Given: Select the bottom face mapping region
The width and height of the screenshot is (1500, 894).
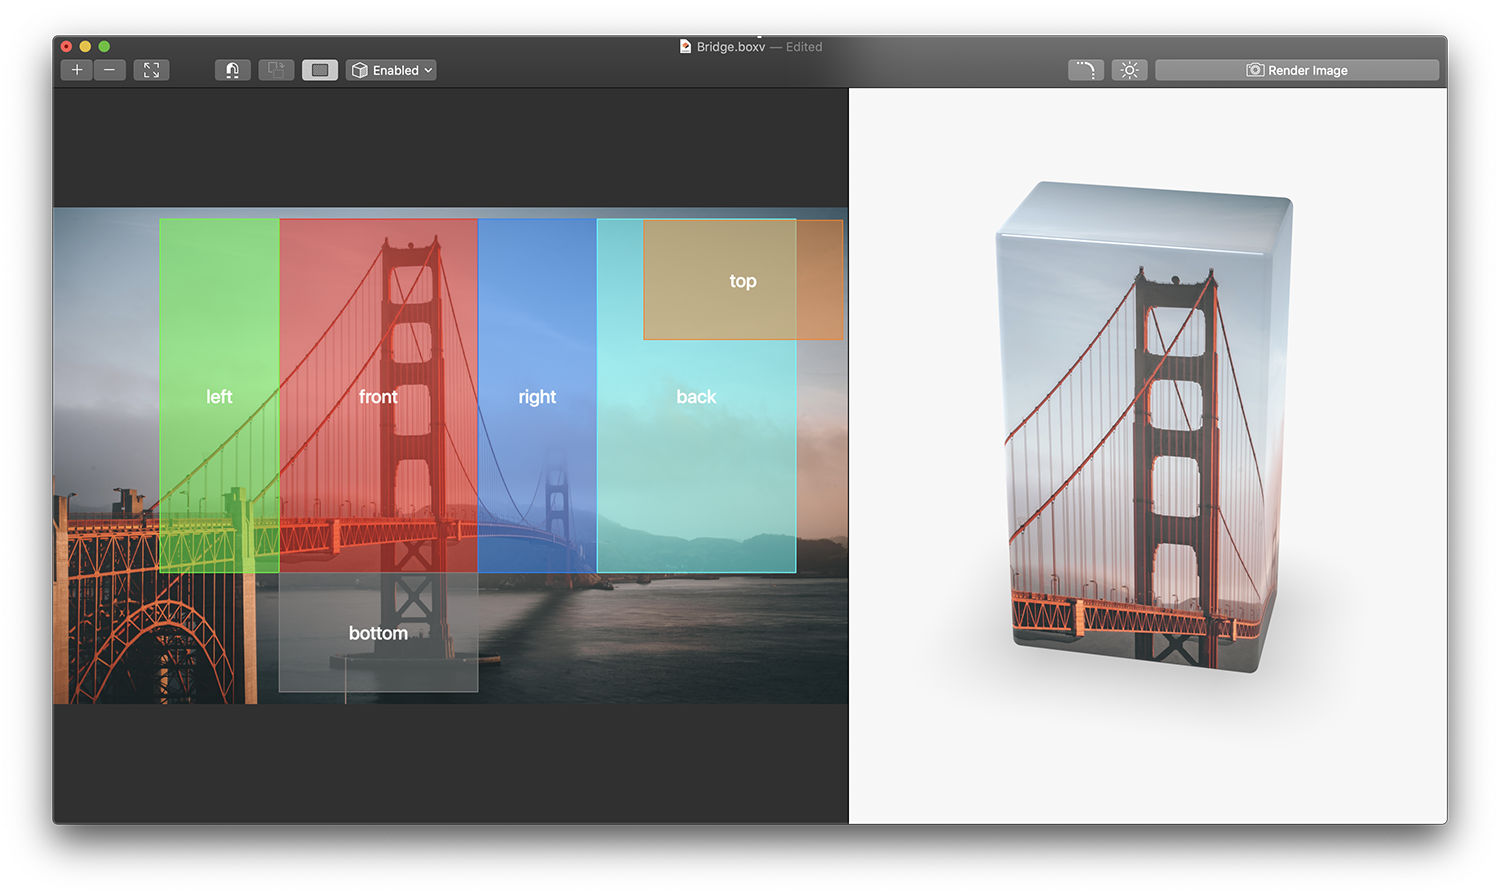Looking at the screenshot, I should pos(378,633).
